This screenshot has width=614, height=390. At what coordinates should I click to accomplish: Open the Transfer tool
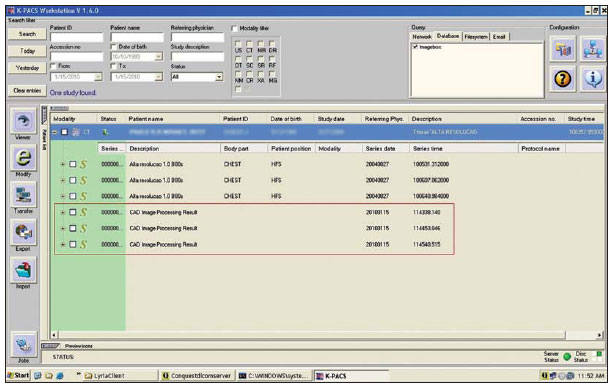tap(23, 195)
